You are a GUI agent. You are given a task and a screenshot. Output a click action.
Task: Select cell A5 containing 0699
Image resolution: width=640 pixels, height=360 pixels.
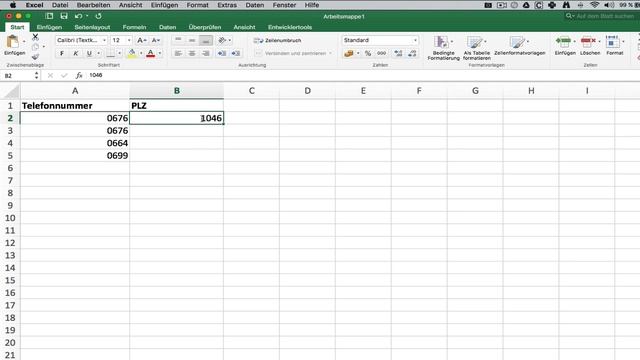tap(75, 156)
